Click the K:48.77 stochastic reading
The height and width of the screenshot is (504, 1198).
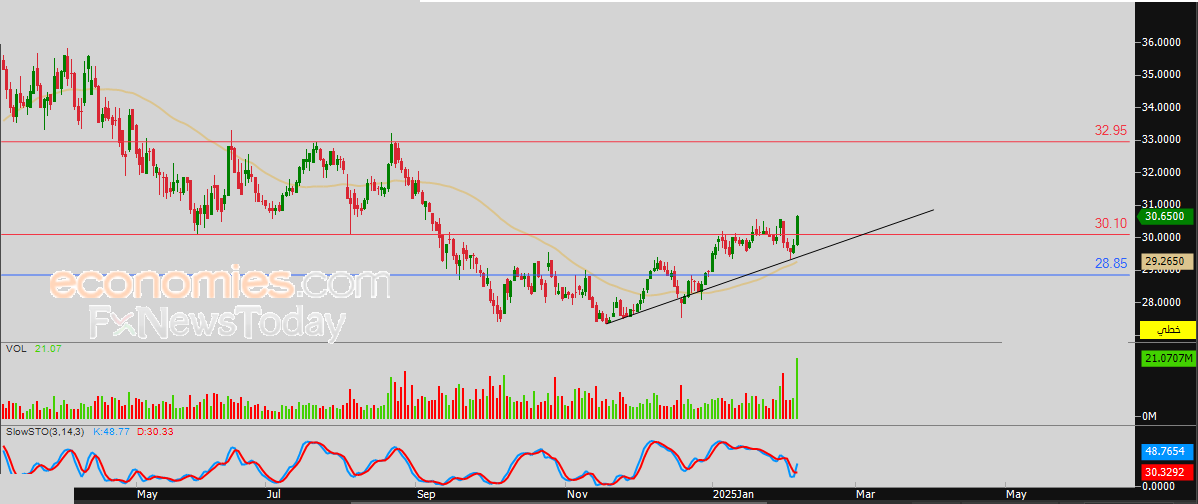(112, 432)
